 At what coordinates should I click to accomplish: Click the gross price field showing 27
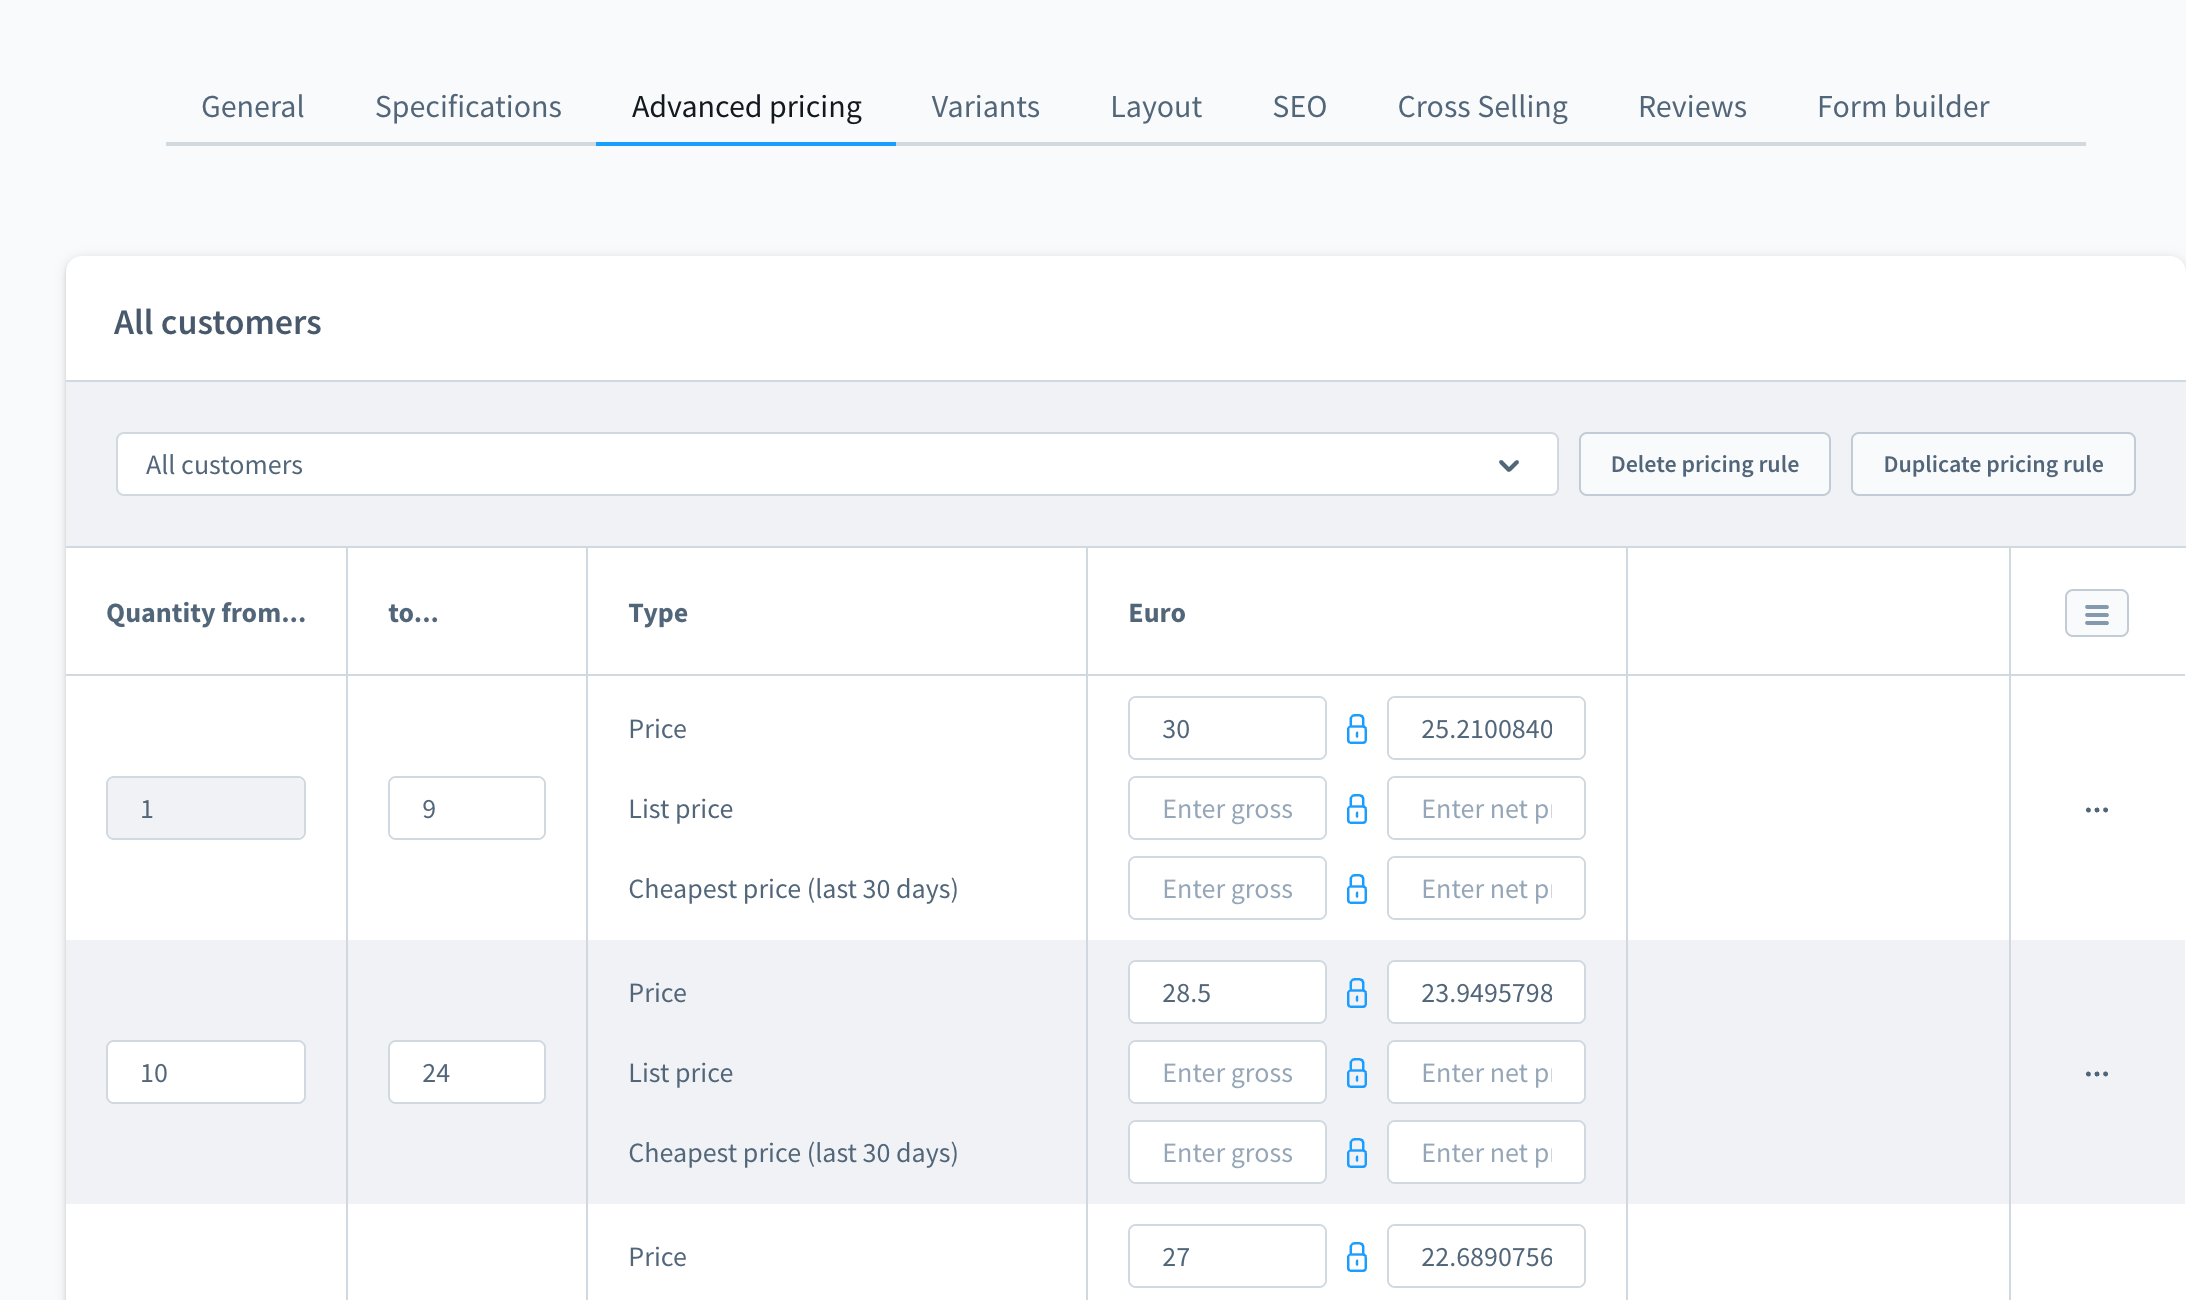(1227, 1256)
